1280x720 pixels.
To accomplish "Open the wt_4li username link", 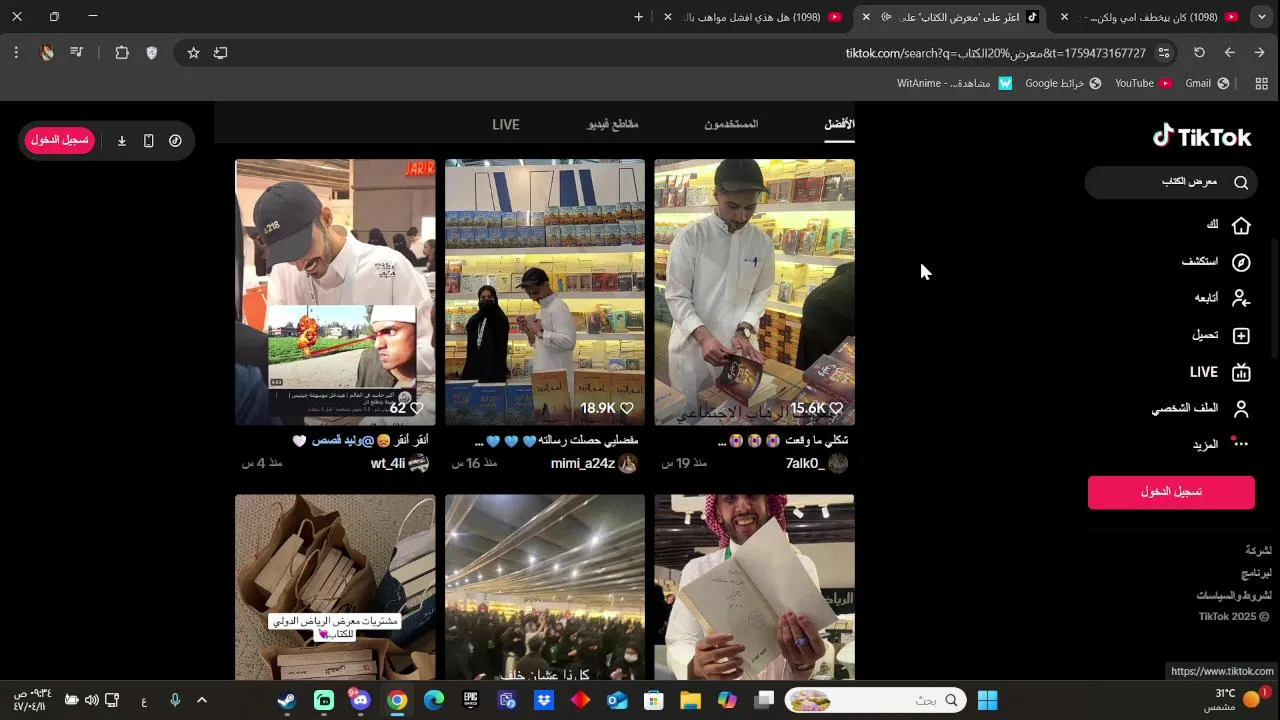I will point(387,463).
